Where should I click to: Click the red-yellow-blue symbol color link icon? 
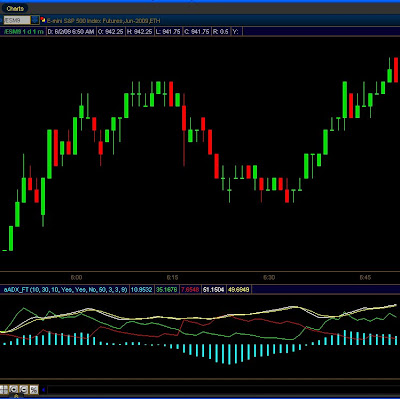coord(43,20)
